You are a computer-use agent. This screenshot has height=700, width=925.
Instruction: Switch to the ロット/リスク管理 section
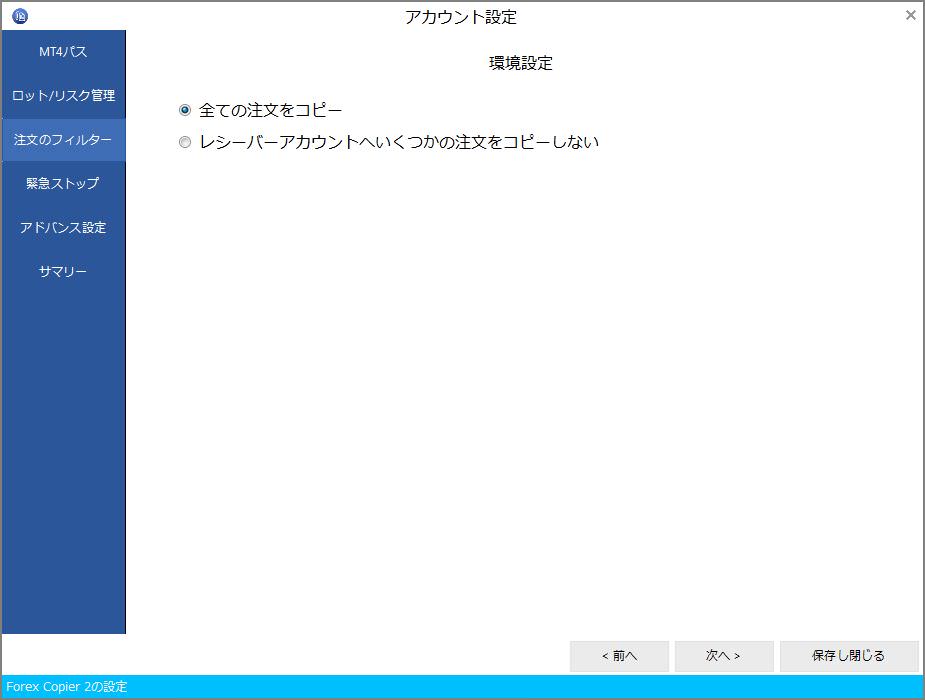62,95
